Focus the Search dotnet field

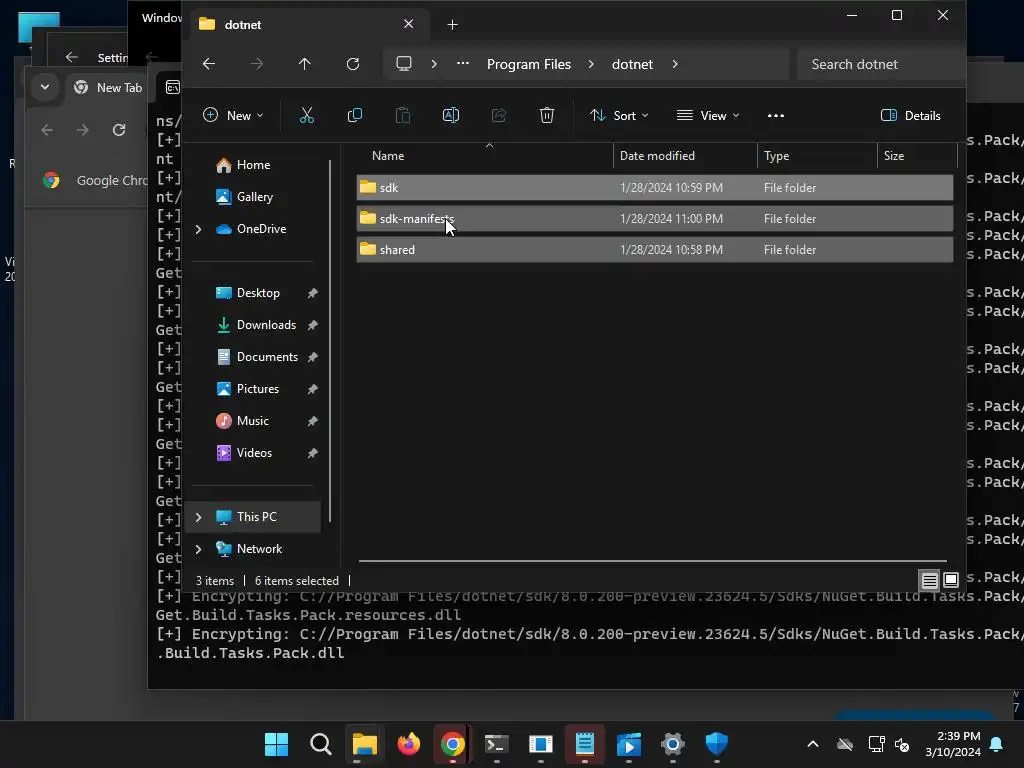(879, 64)
